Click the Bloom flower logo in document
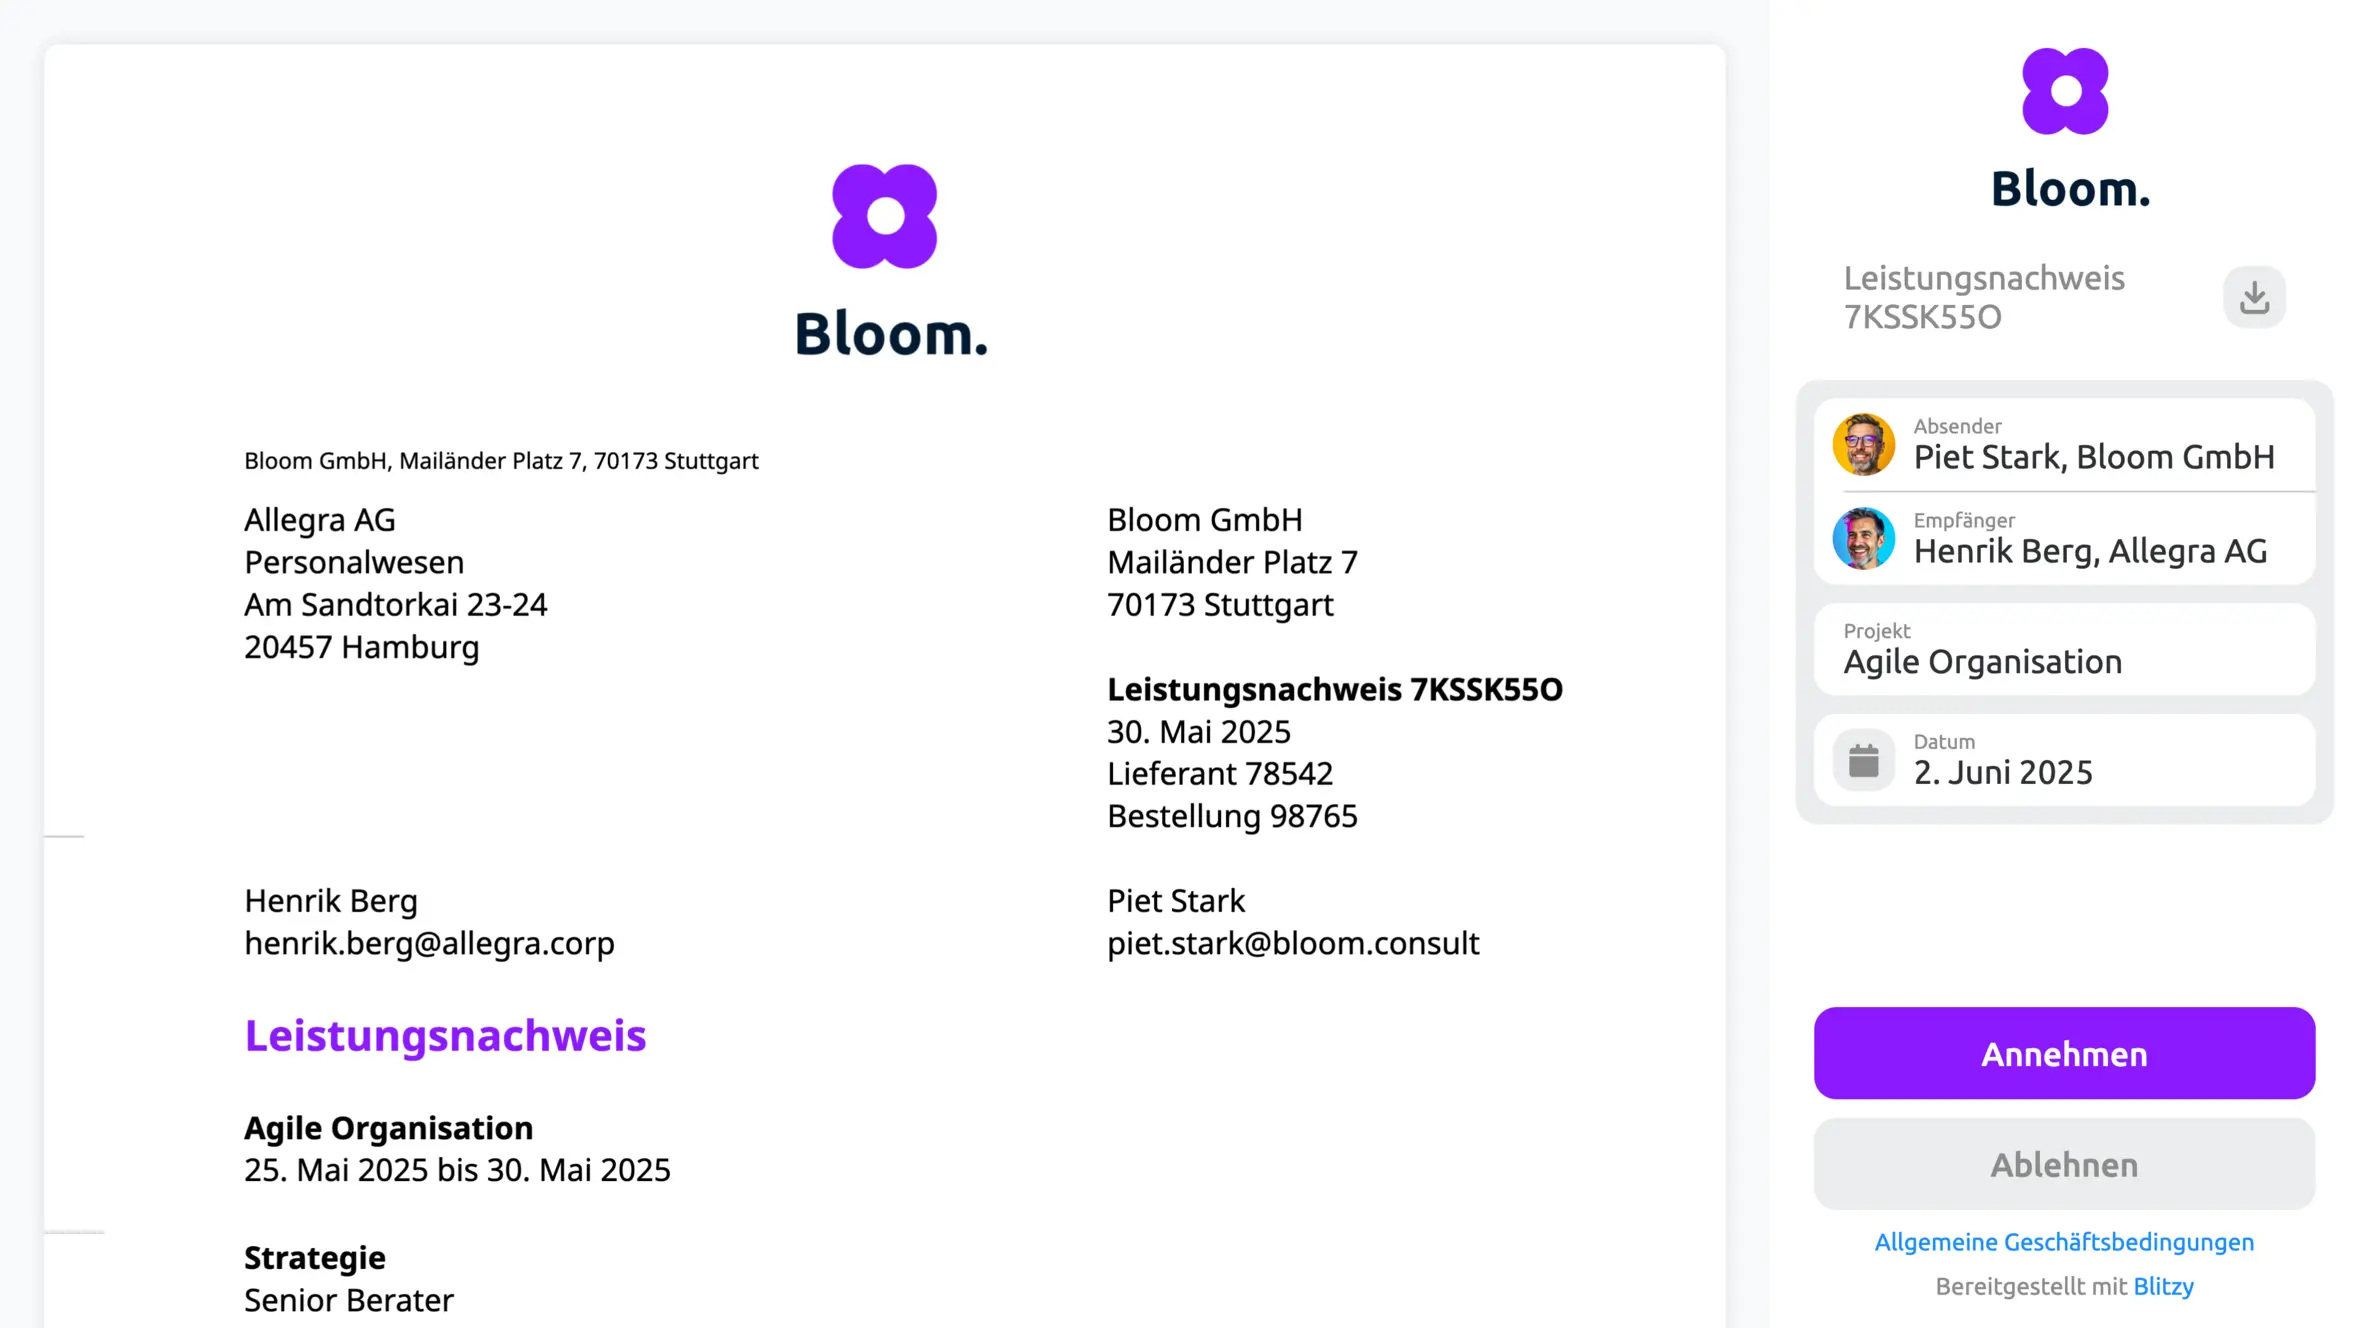The width and height of the screenshot is (2360, 1328). (x=884, y=216)
